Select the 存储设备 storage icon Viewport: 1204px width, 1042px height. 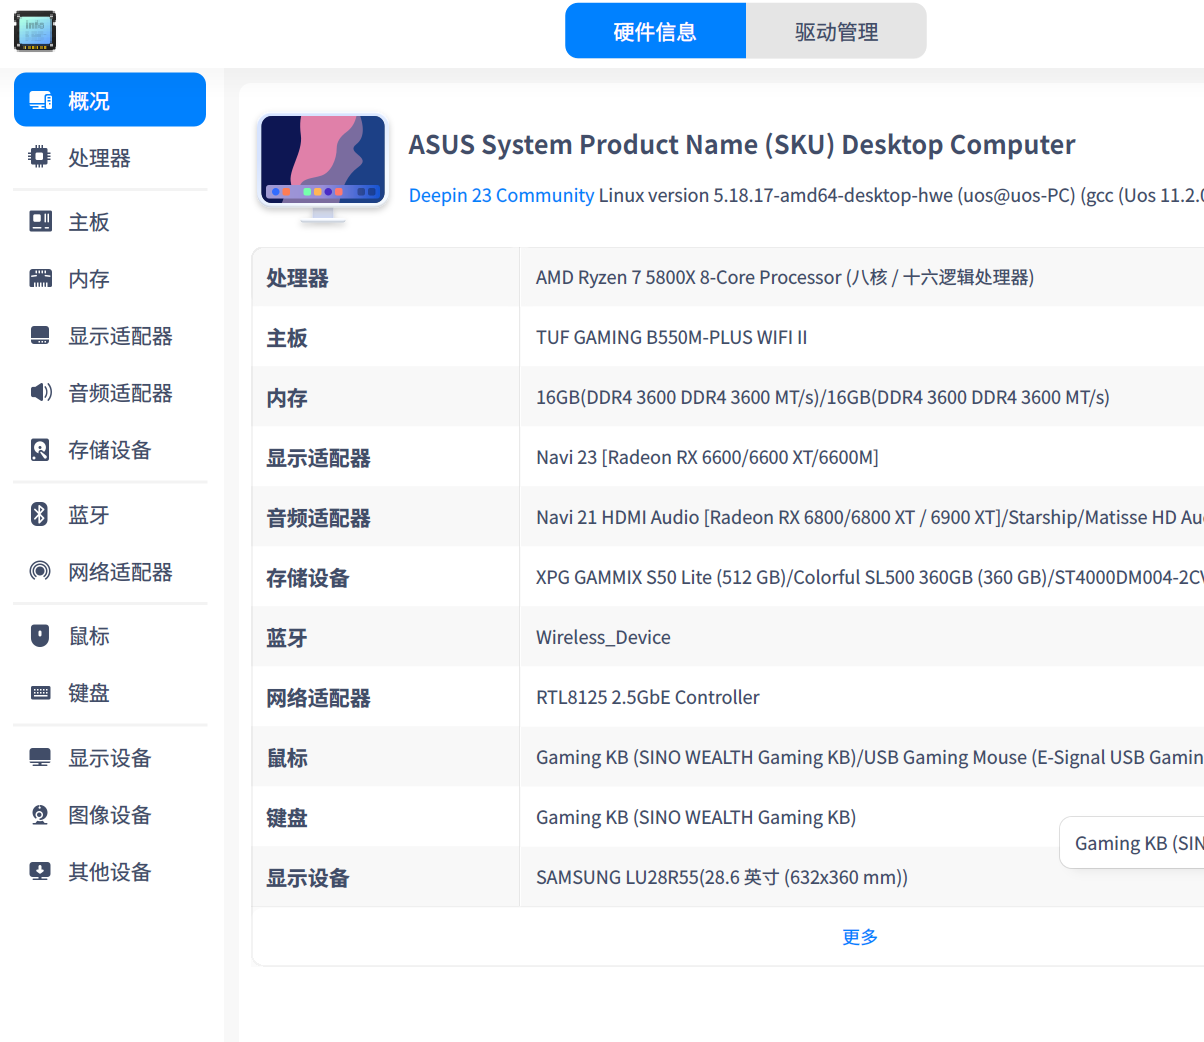click(38, 450)
